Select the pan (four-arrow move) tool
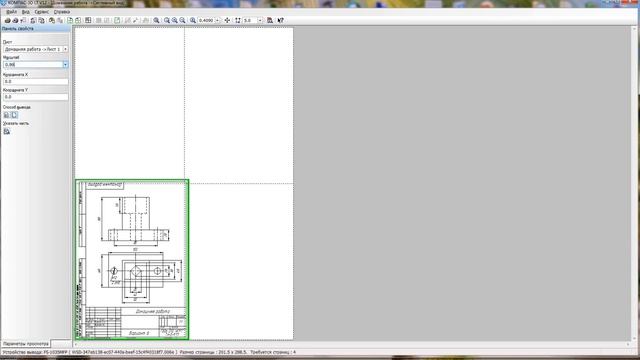 coord(227,20)
